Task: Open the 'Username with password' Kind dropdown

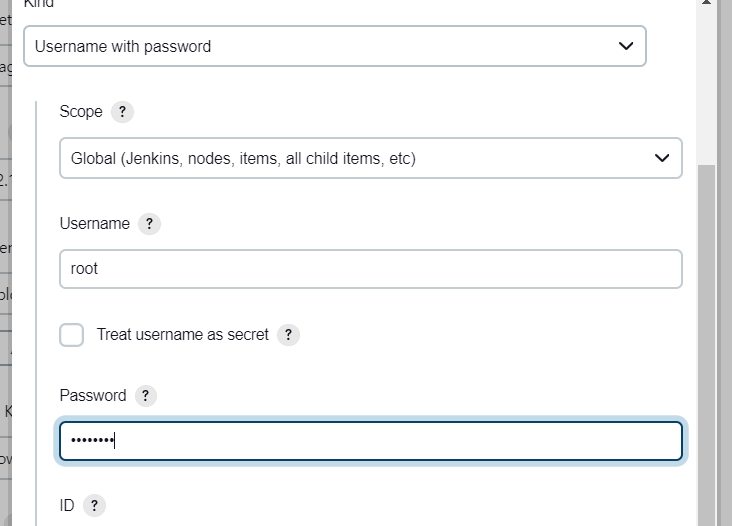Action: click(335, 46)
